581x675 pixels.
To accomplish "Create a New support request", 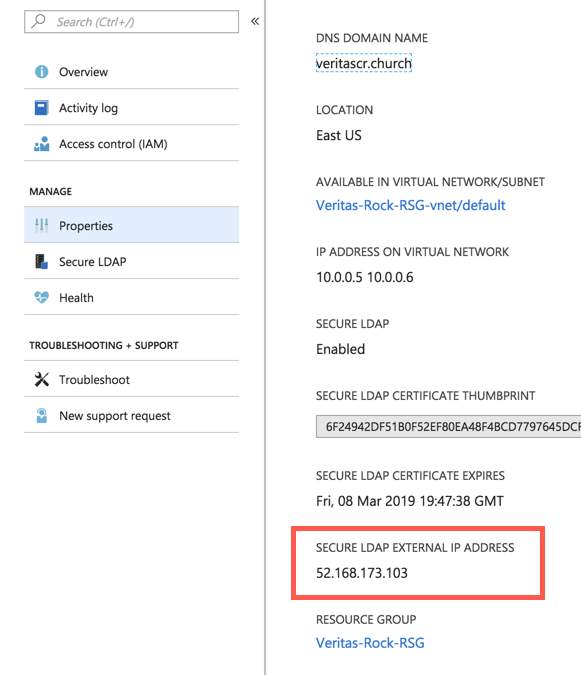I will pyautogui.click(x=131, y=415).
